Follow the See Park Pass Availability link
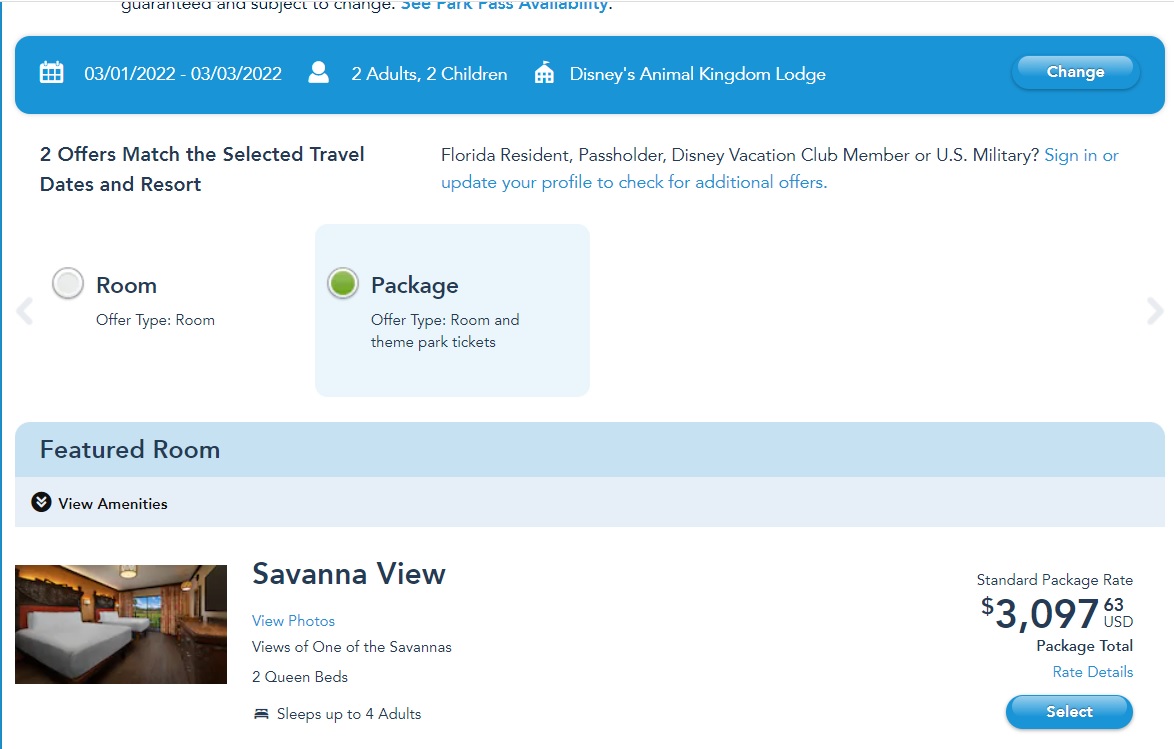1174x749 pixels. pyautogui.click(x=504, y=5)
